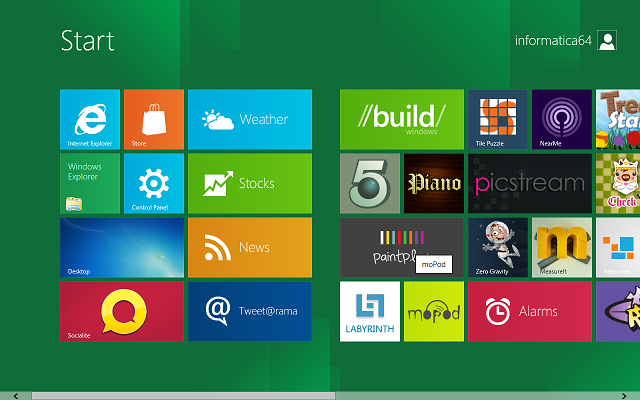Click the left scroll arrow
640x400 pixels.
(16, 396)
